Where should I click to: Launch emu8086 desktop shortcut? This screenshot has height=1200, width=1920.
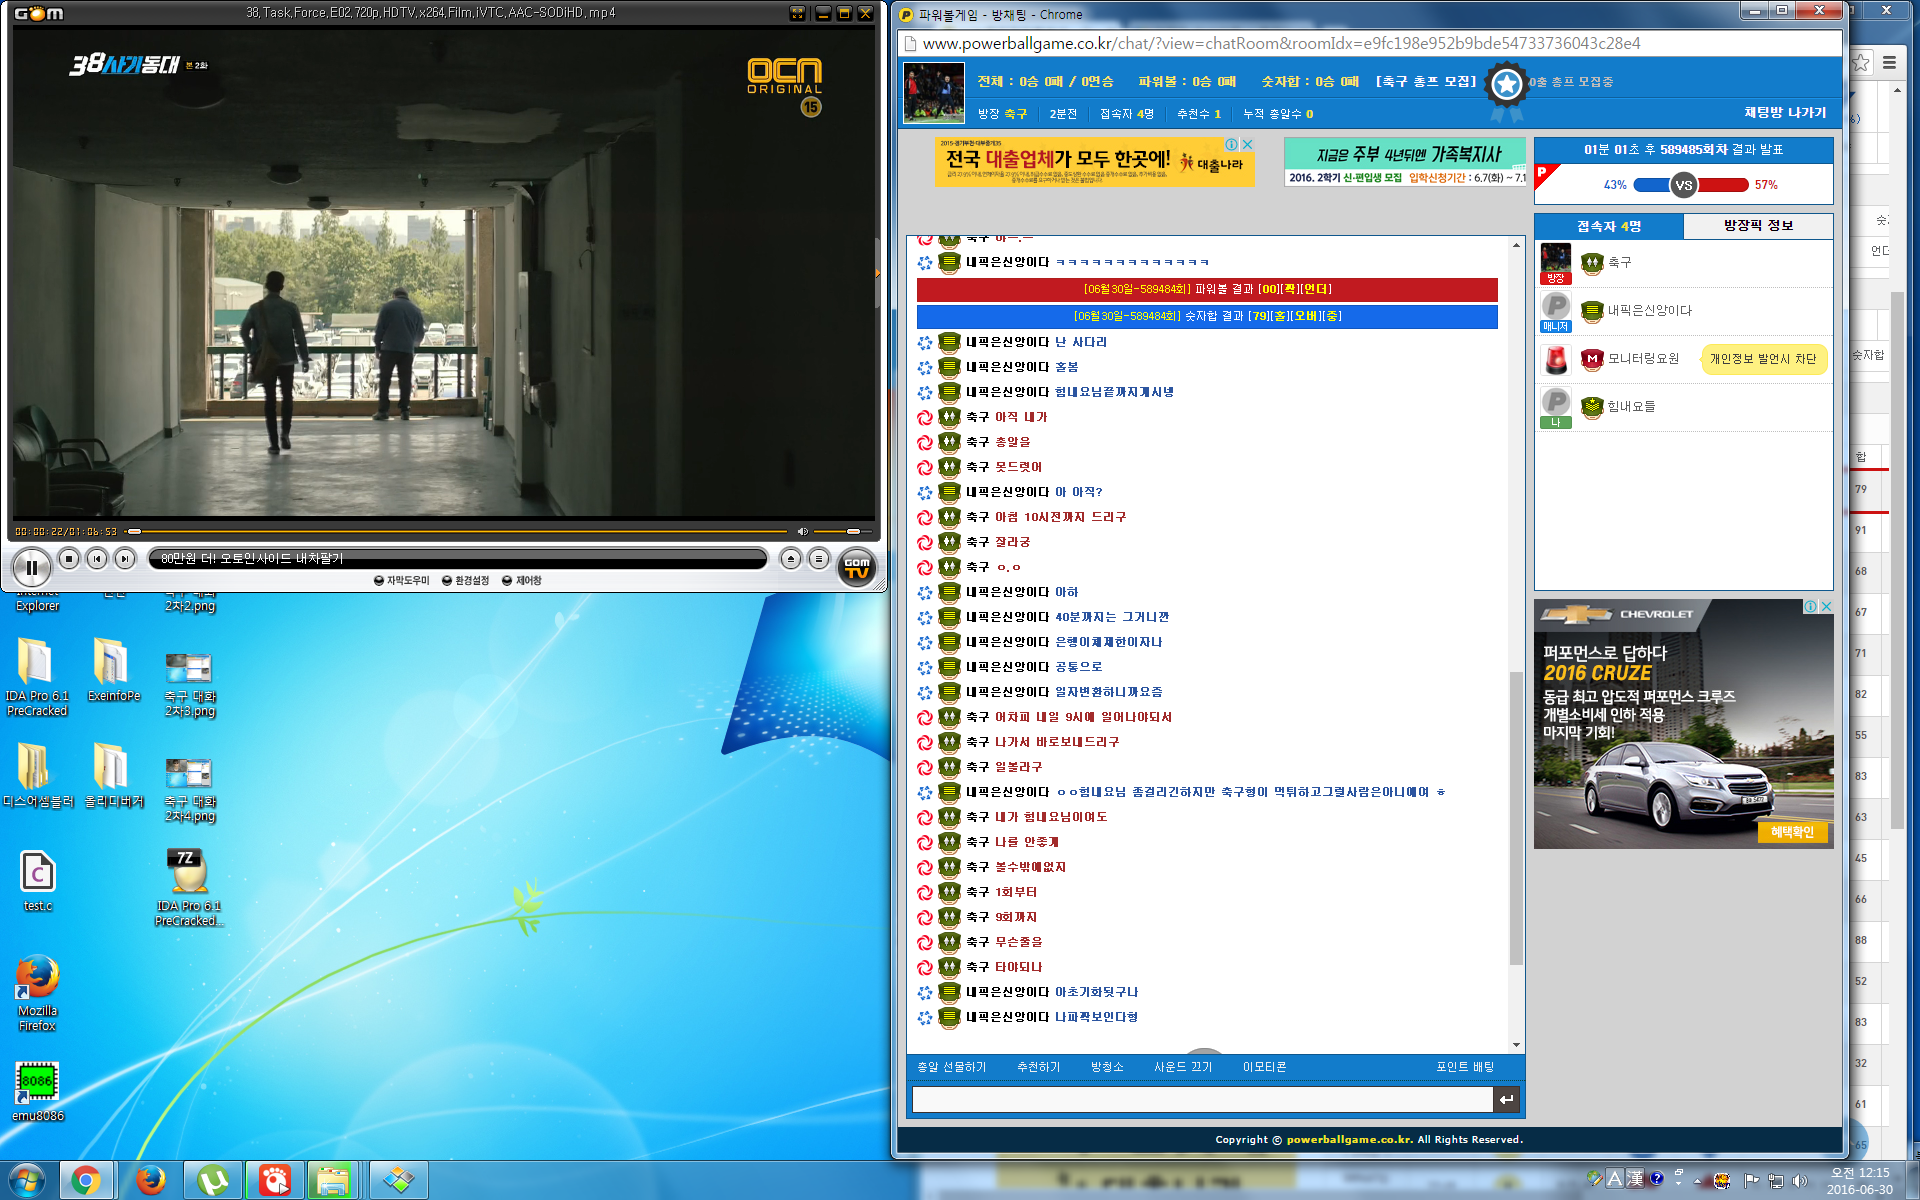pos(37,1092)
